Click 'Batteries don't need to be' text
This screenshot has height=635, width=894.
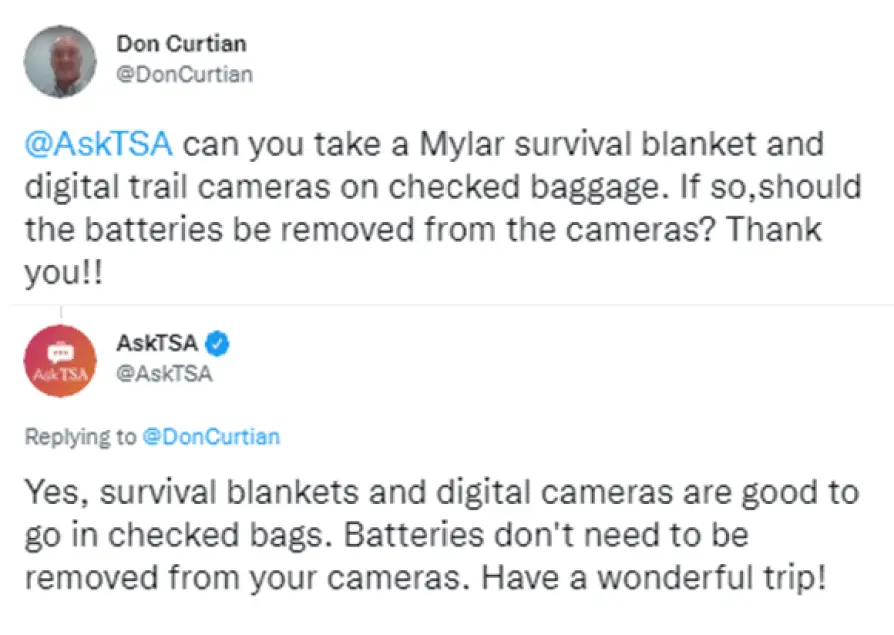(x=554, y=535)
